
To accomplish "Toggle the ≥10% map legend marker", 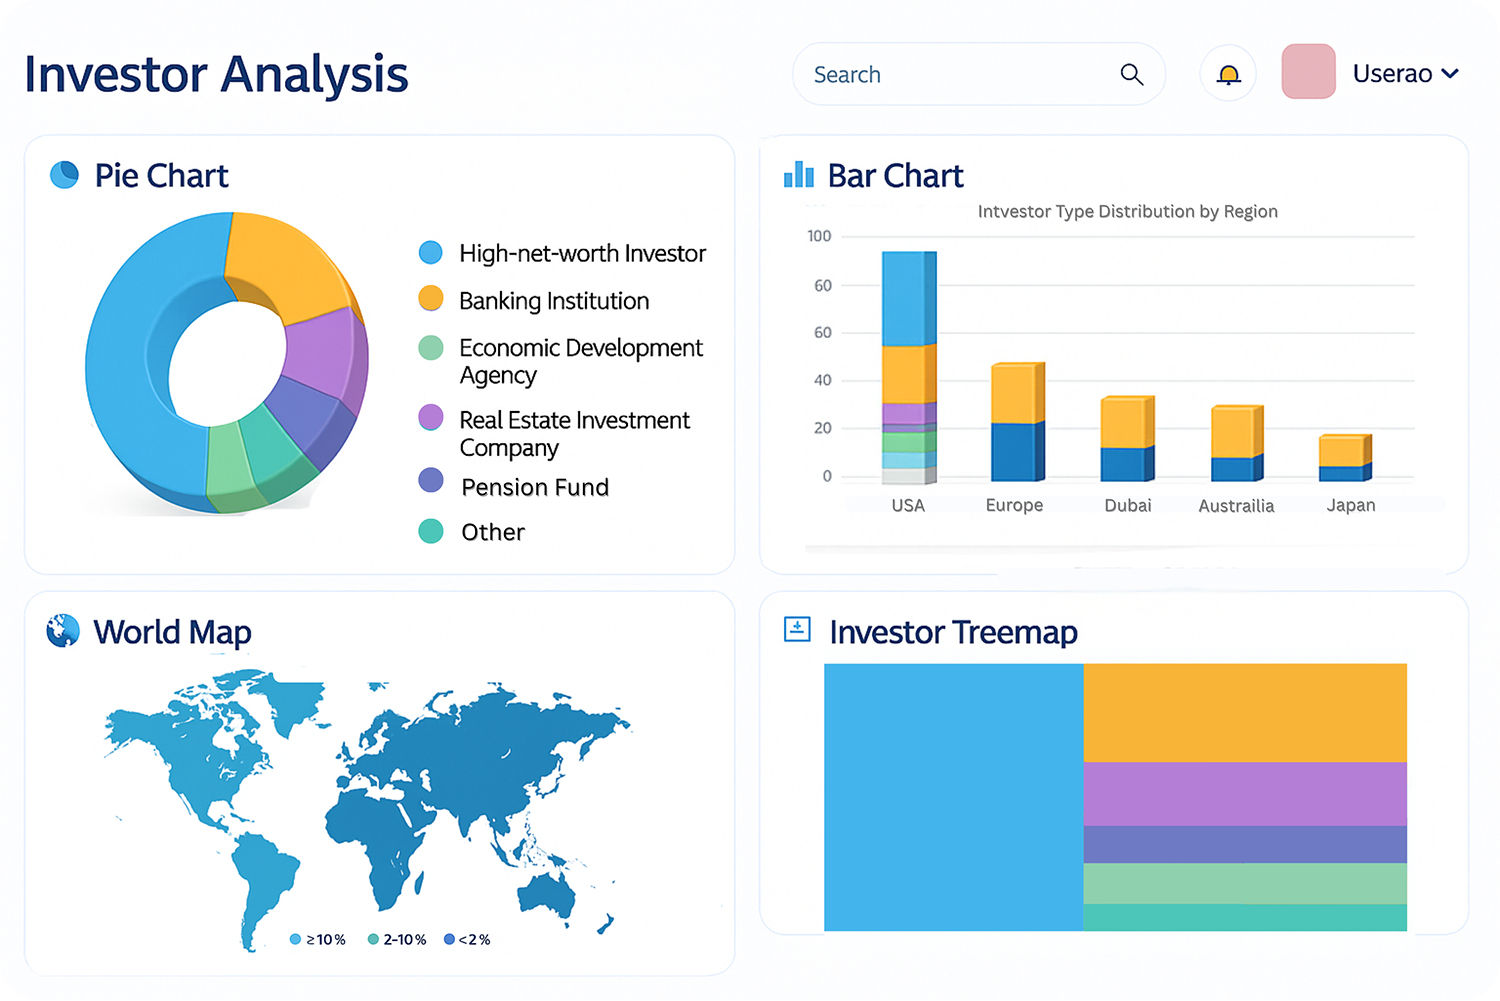I will click(x=297, y=939).
